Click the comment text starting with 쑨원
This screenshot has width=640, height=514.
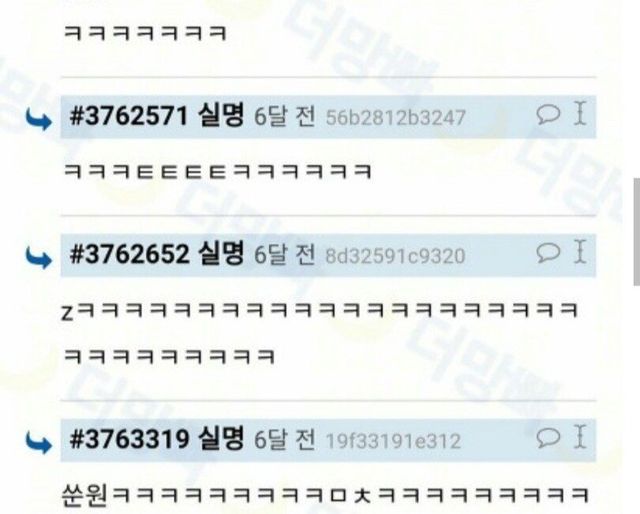coord(325,495)
